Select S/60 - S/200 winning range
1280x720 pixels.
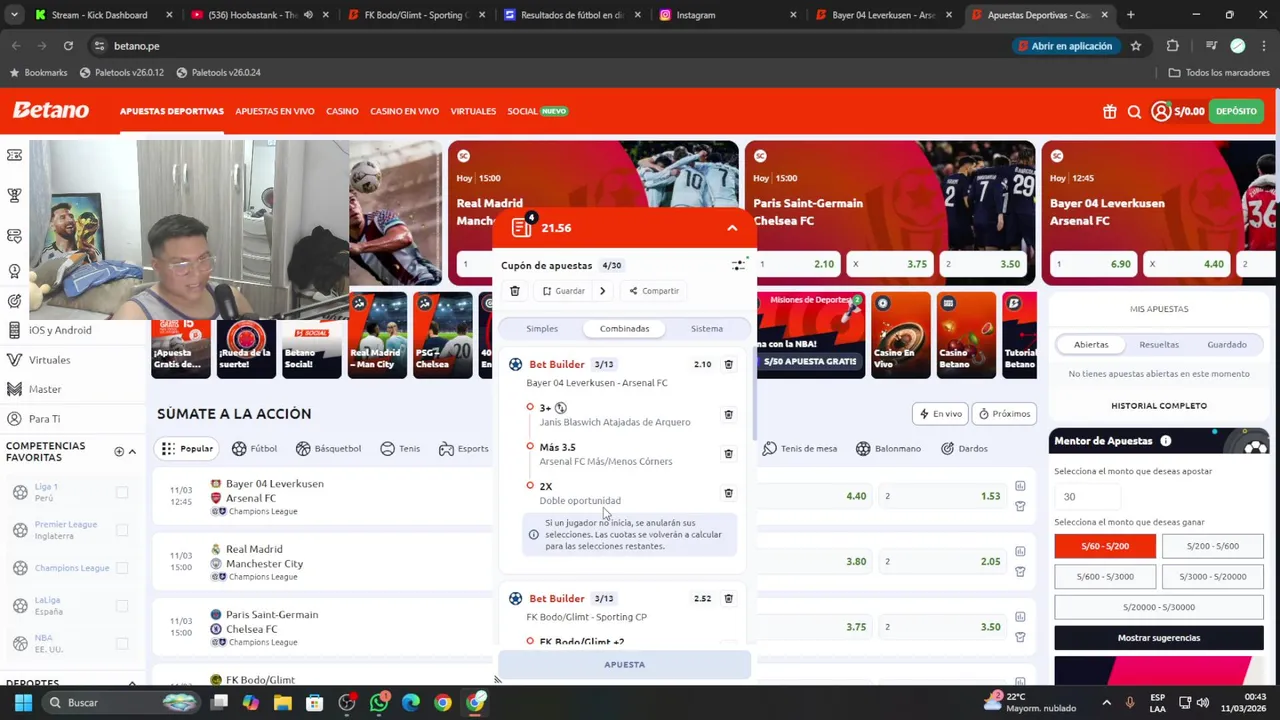(1104, 546)
